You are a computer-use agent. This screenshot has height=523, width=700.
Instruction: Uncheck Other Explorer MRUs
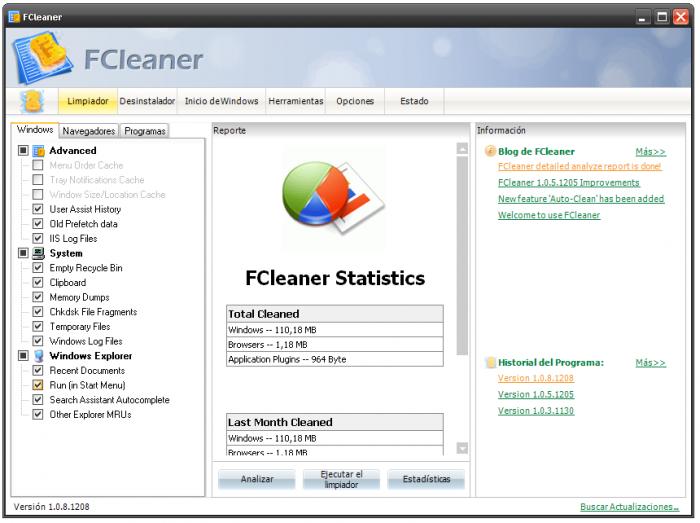pyautogui.click(x=38, y=414)
